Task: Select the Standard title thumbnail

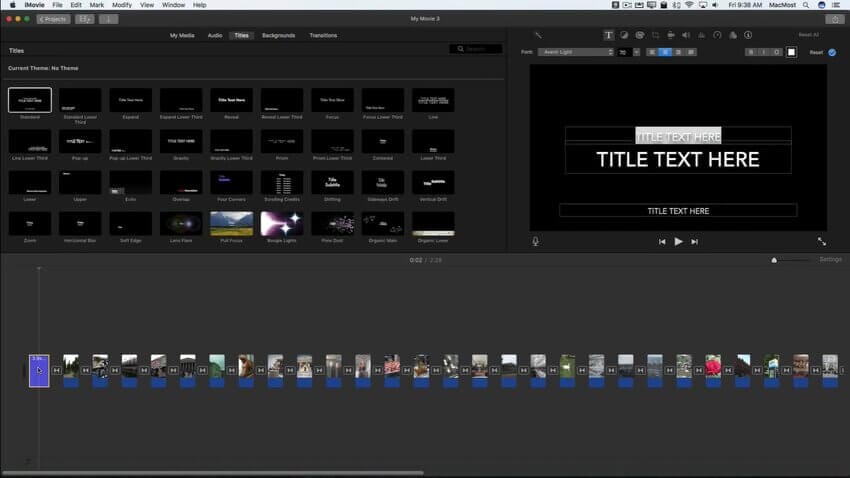Action: [30, 100]
